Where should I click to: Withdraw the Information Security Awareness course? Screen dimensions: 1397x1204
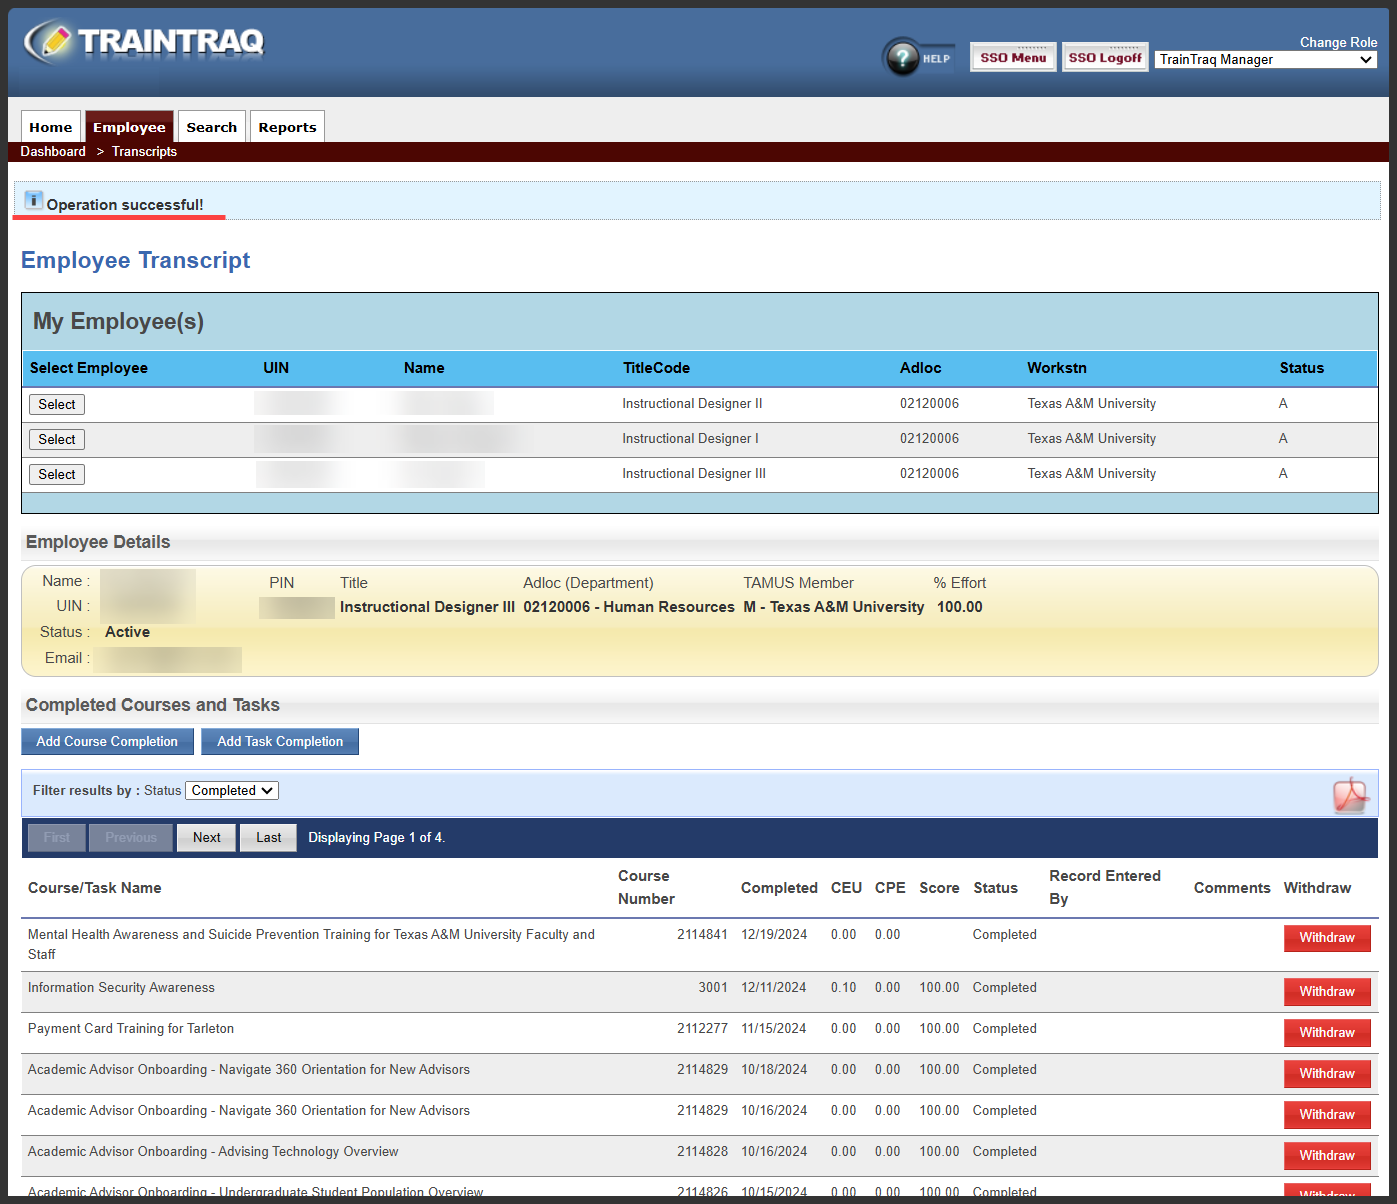pos(1327,991)
